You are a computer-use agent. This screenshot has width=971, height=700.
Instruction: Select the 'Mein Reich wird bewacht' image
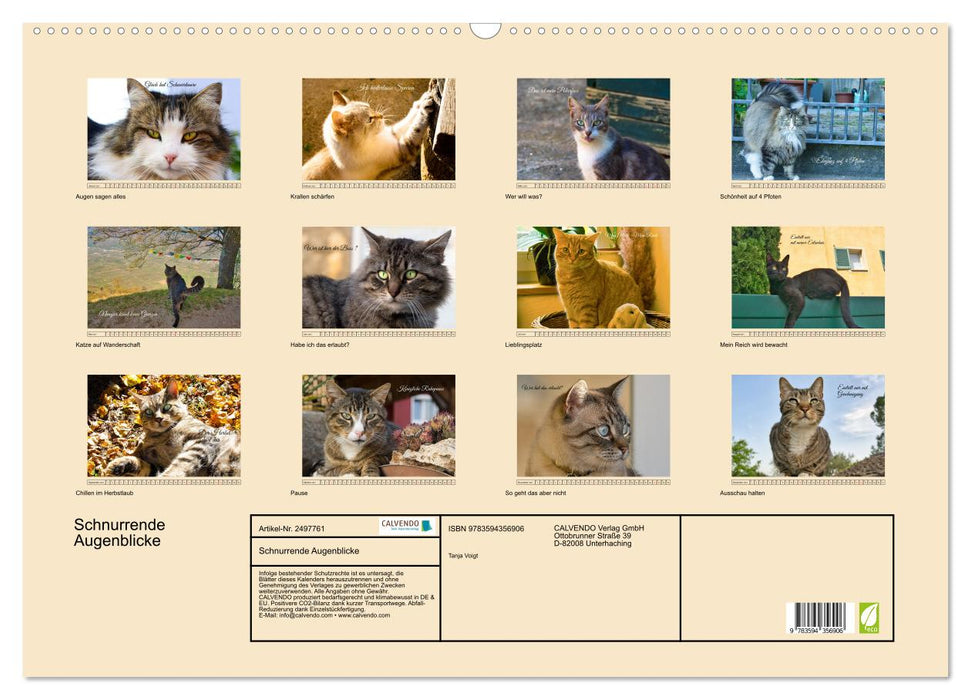click(x=808, y=277)
